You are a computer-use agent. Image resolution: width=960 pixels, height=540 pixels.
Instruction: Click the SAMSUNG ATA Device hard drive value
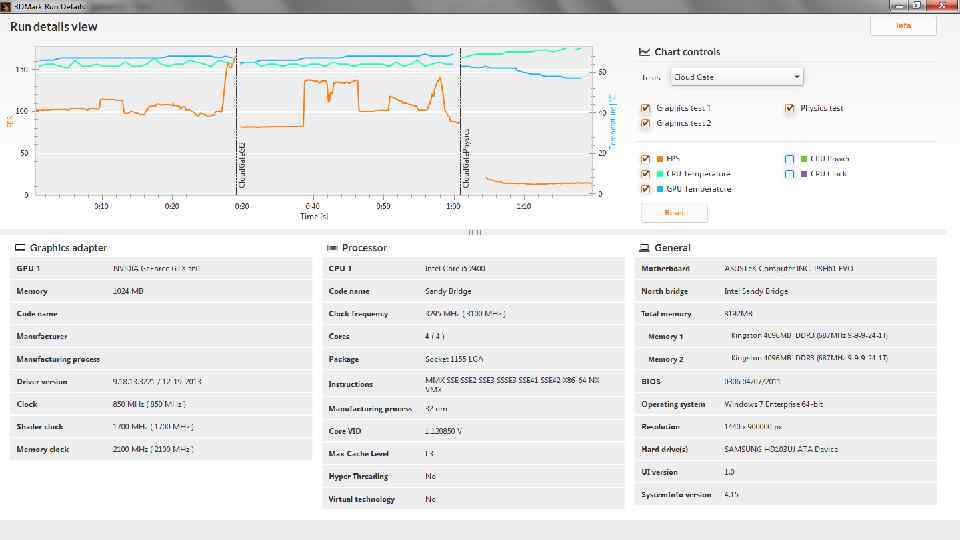[x=781, y=449]
